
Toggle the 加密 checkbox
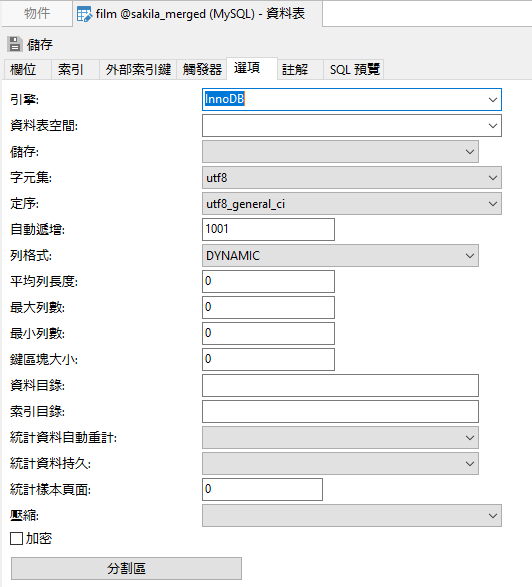coord(16,539)
